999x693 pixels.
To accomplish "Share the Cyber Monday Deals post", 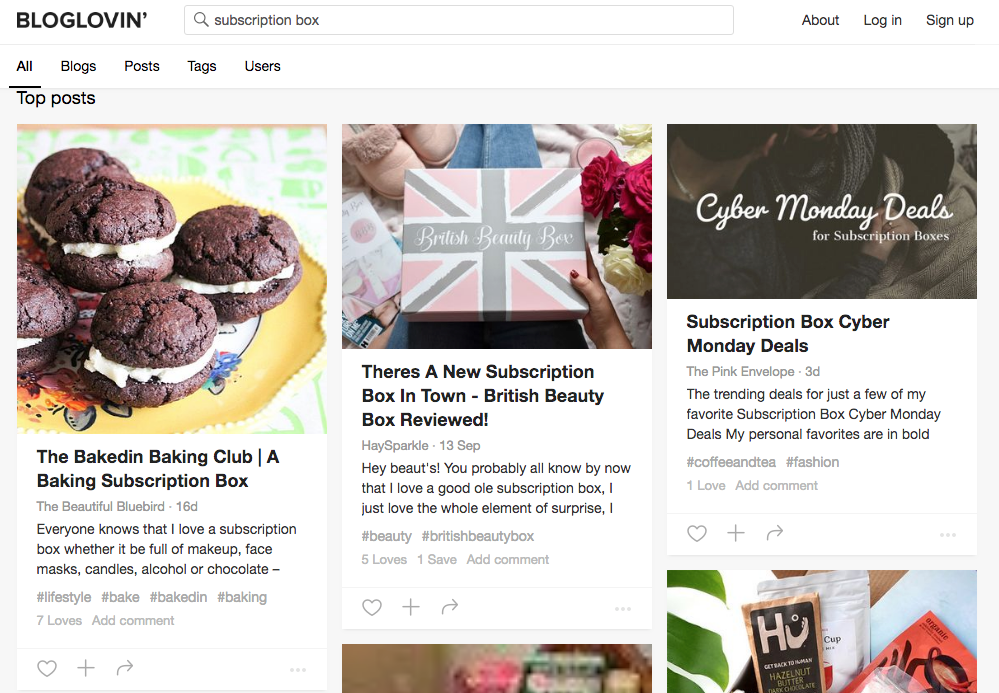I will tap(775, 532).
